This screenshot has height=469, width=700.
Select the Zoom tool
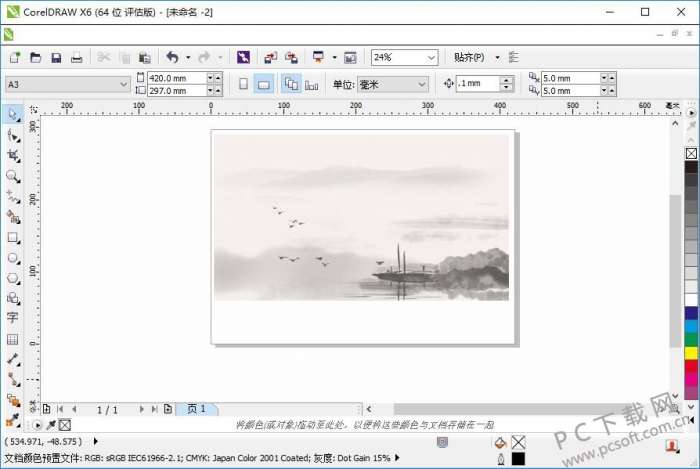tap(13, 176)
